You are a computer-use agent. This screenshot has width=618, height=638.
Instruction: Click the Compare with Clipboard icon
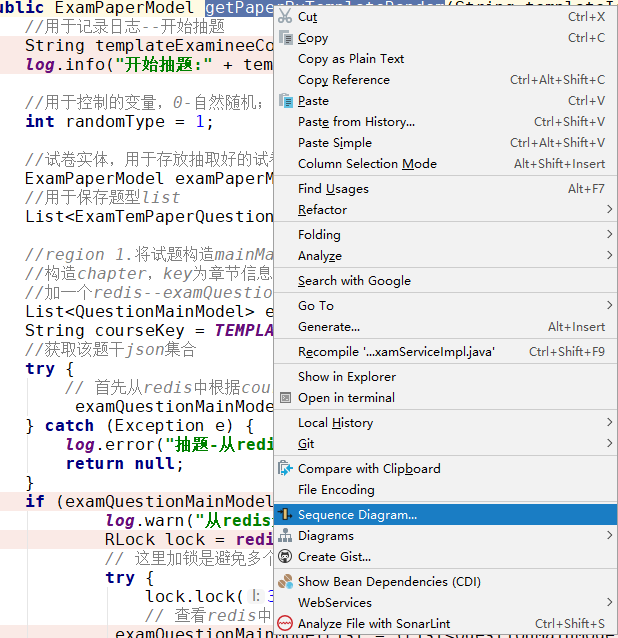coord(285,468)
